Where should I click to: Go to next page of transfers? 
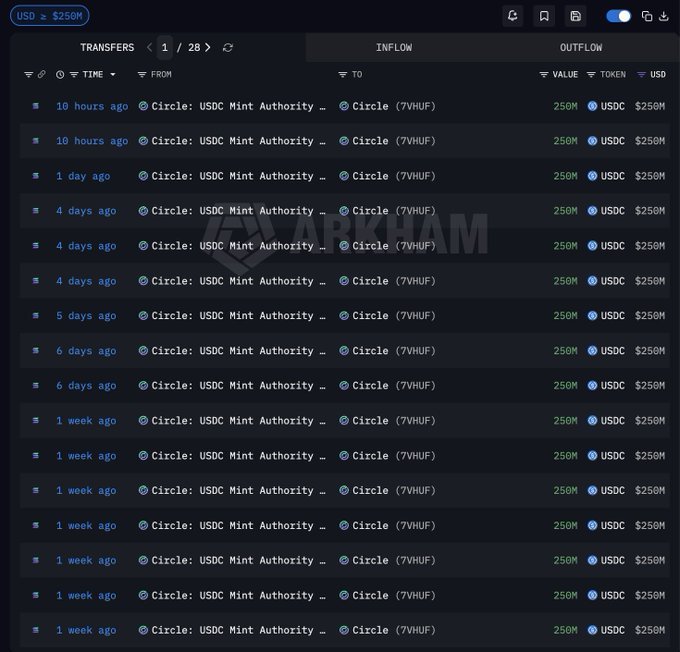208,47
